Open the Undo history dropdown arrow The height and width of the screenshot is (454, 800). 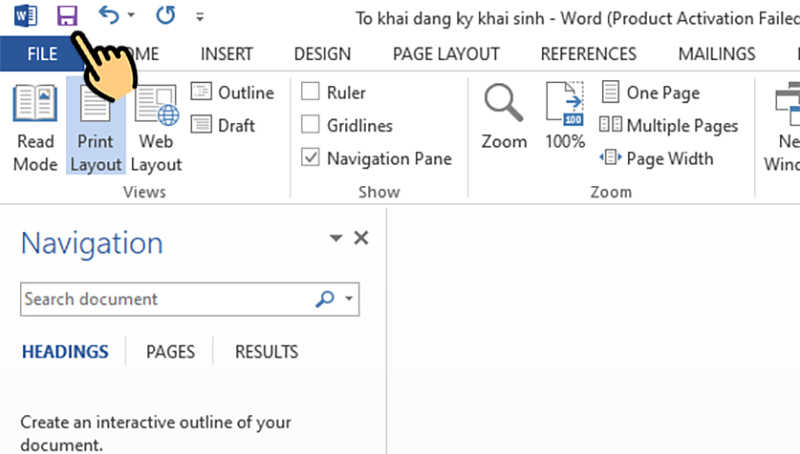pyautogui.click(x=131, y=15)
